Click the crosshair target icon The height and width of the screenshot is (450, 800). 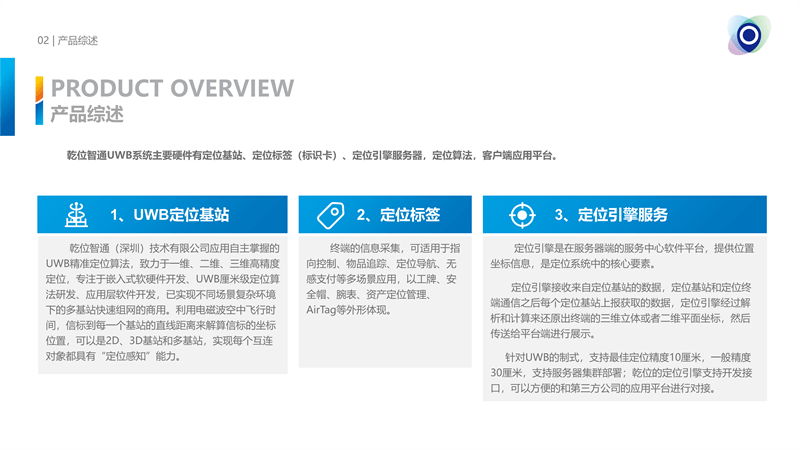522,215
